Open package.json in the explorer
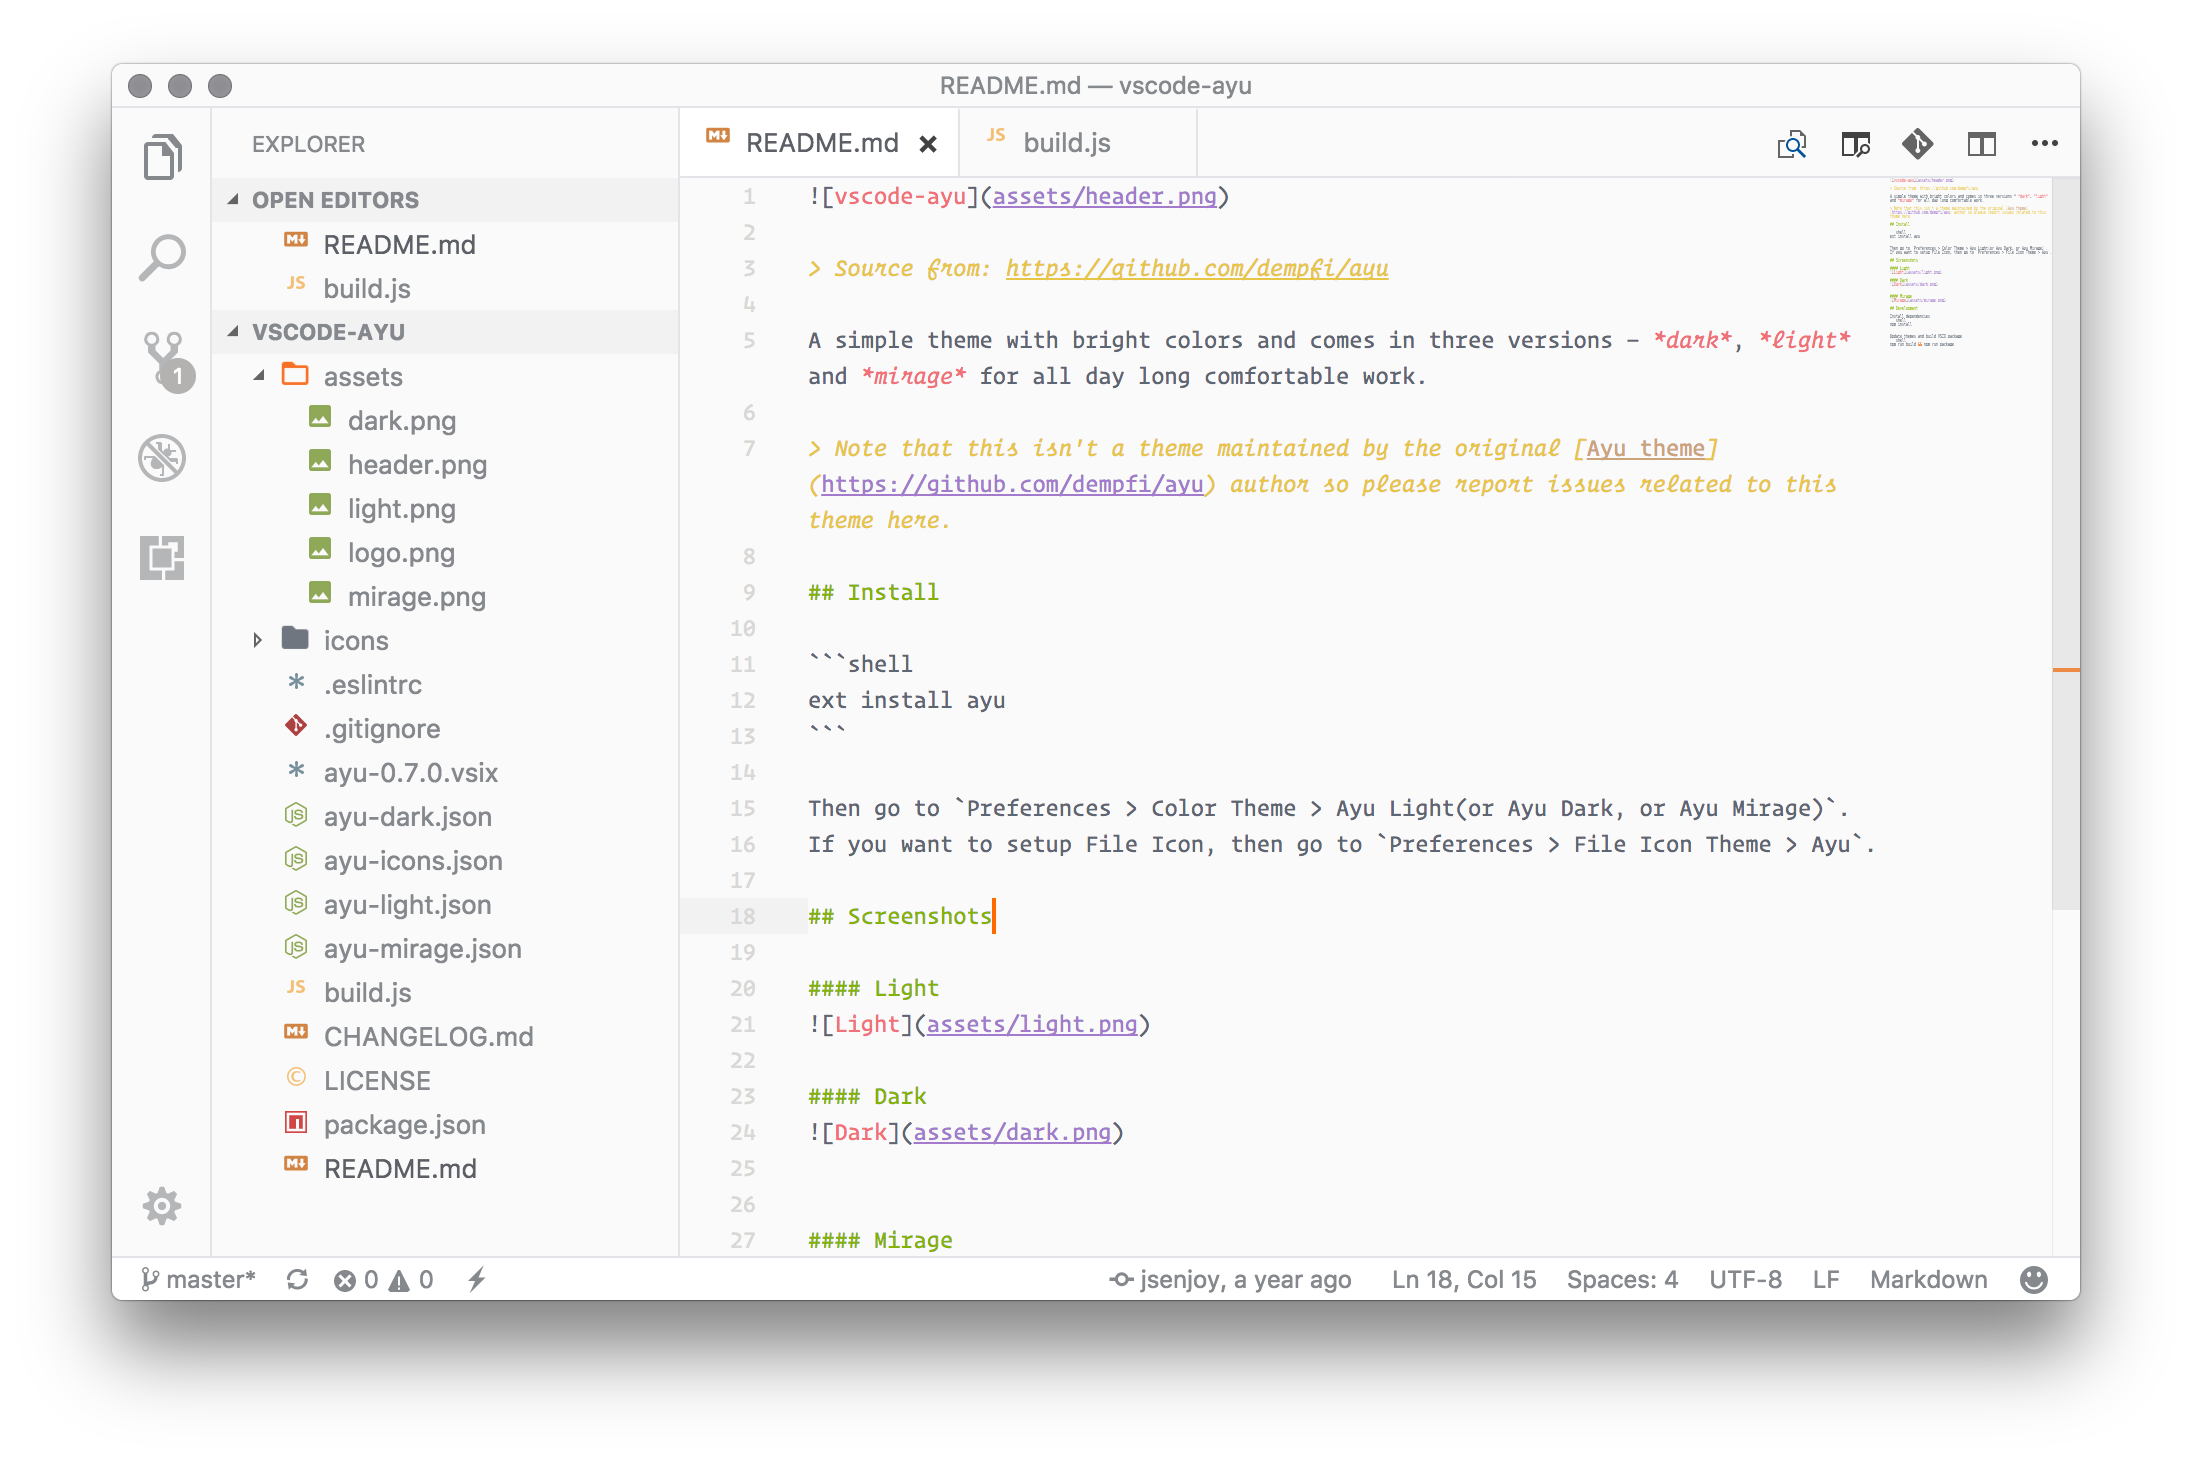The width and height of the screenshot is (2192, 1460). click(404, 1125)
